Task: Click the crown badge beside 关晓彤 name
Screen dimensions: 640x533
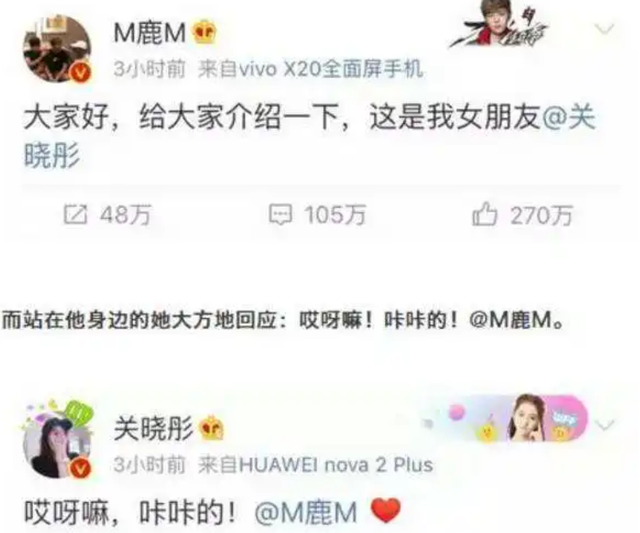Action: (x=211, y=427)
